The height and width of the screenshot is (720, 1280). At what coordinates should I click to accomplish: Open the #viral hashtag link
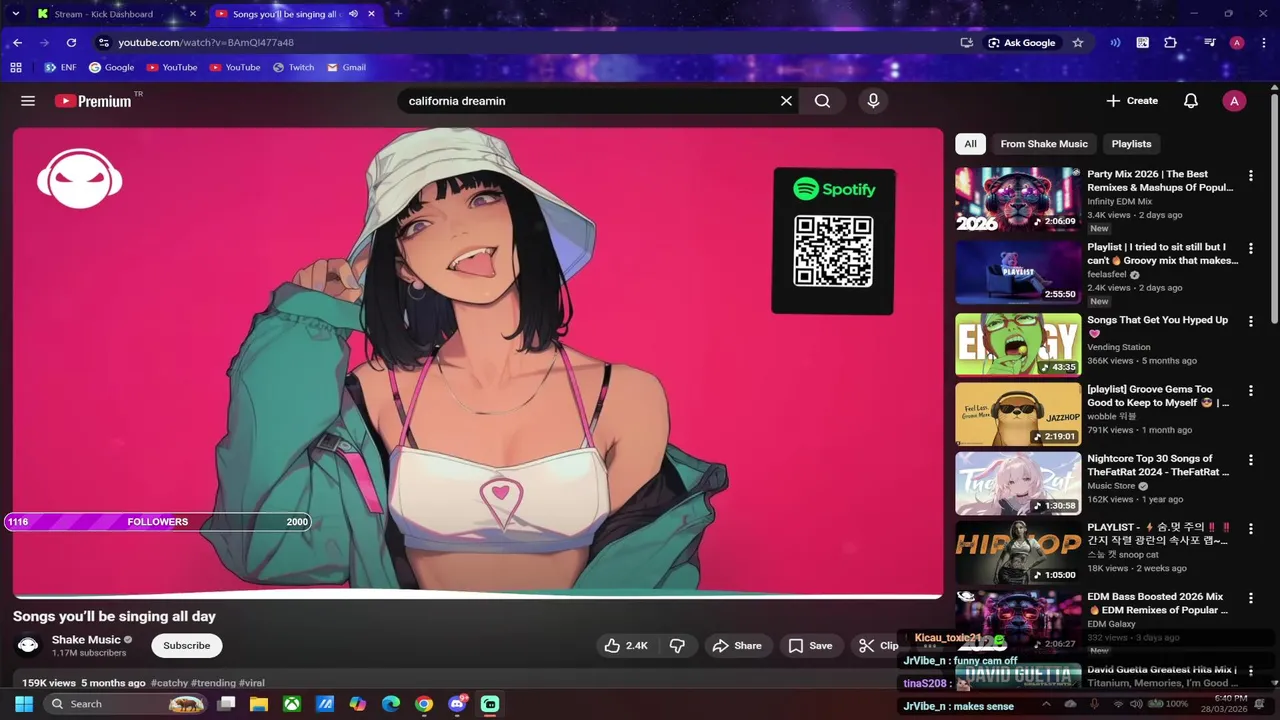click(x=252, y=683)
